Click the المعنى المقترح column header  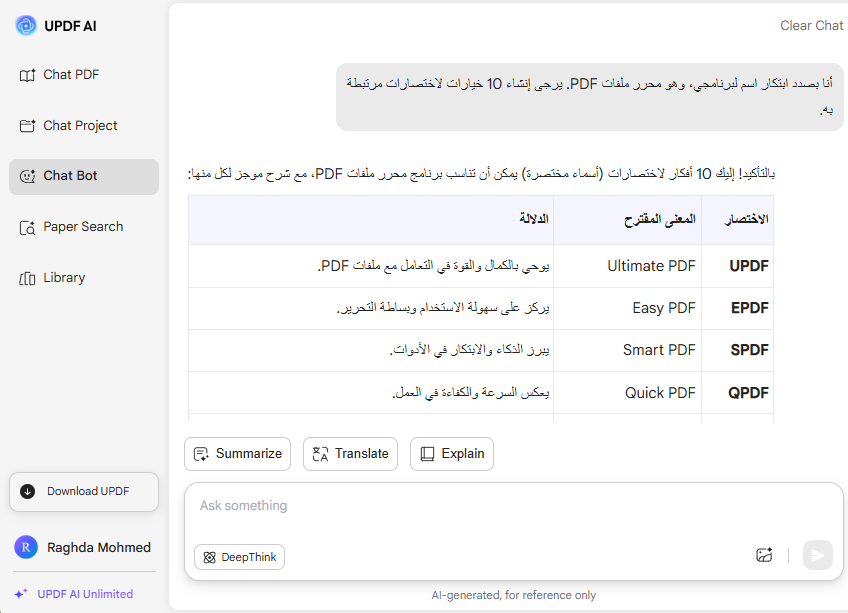[x=627, y=220]
